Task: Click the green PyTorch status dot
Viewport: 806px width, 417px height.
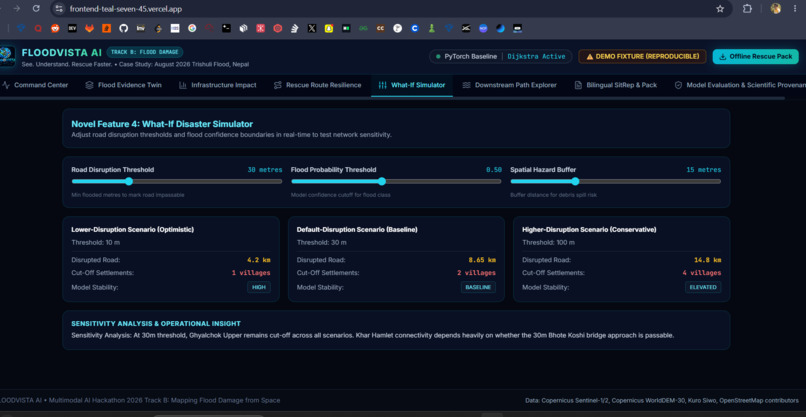Action: pyautogui.click(x=438, y=57)
